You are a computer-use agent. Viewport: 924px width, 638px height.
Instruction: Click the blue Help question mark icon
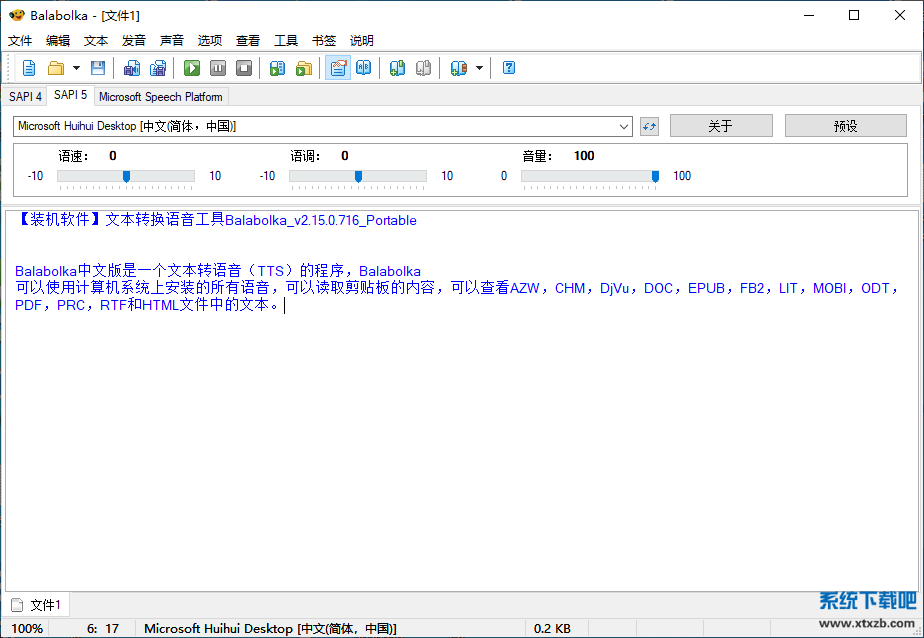(x=509, y=68)
